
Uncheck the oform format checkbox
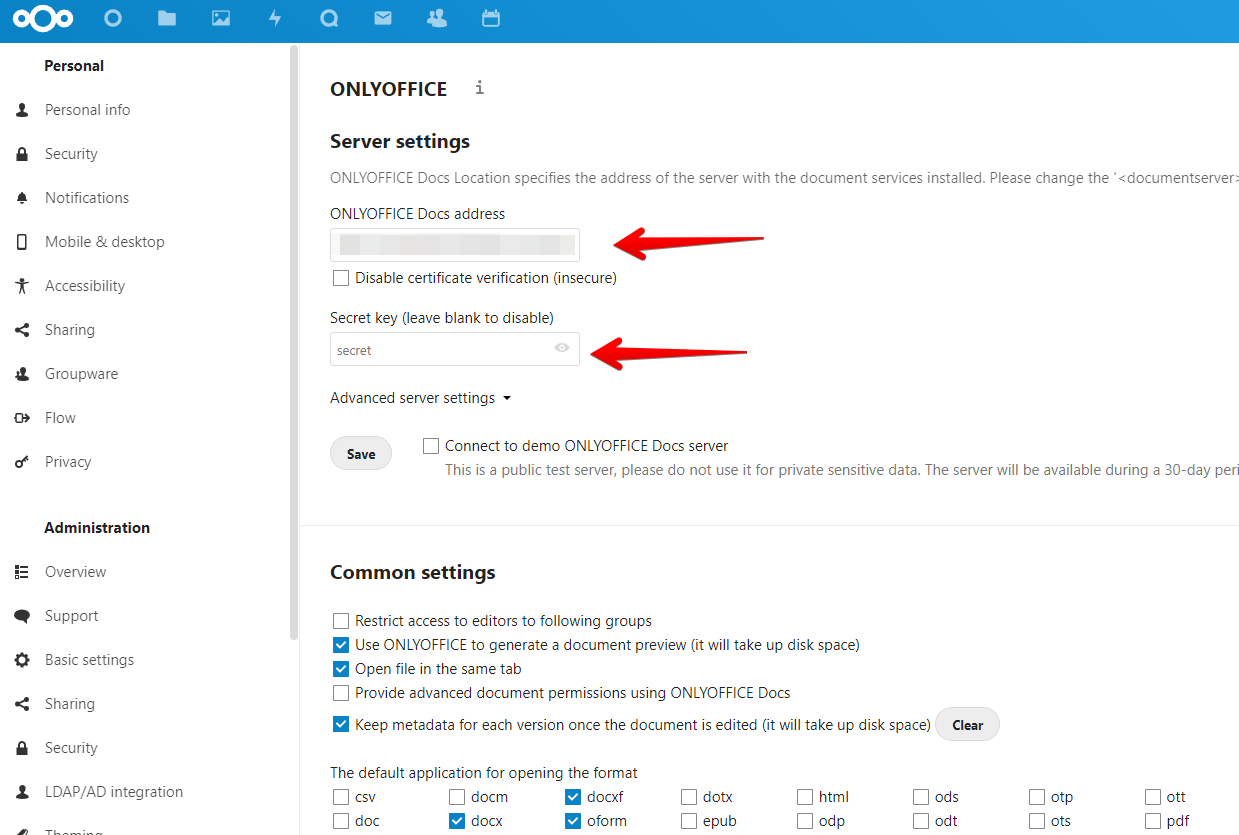click(x=573, y=821)
